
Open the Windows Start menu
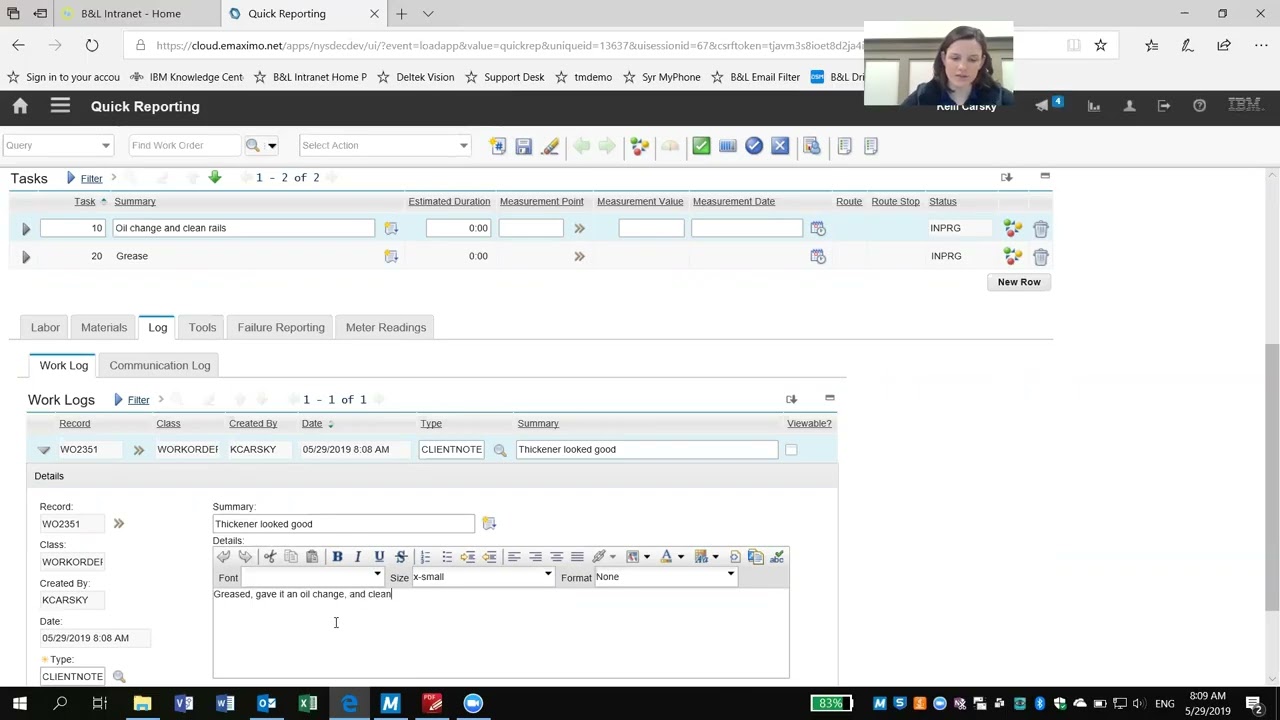19,704
